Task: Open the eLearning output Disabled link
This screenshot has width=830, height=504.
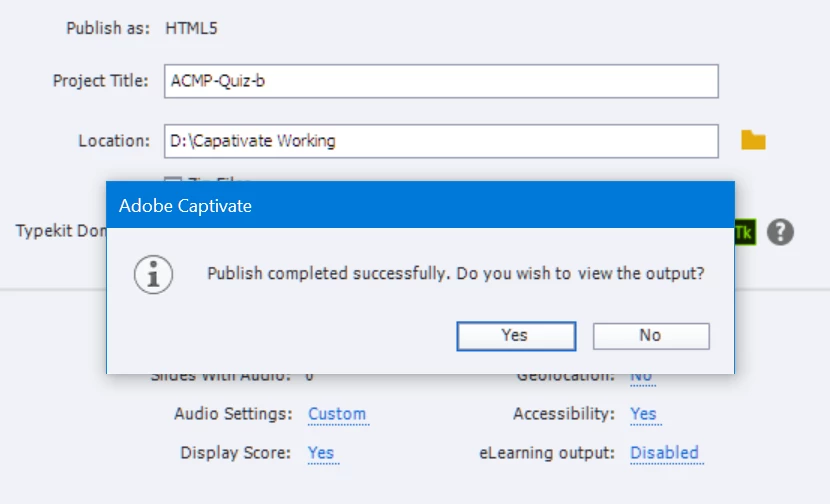Action: [664, 453]
